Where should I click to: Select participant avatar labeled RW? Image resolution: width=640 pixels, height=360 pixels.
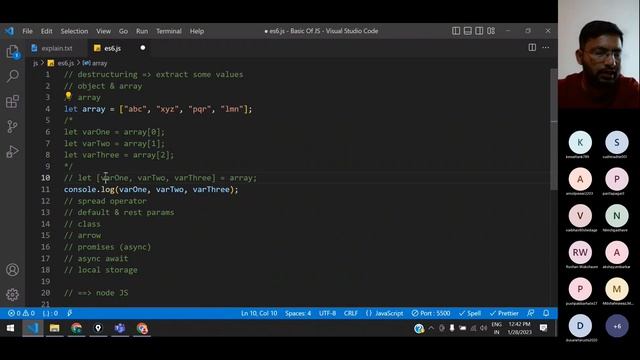point(580,253)
